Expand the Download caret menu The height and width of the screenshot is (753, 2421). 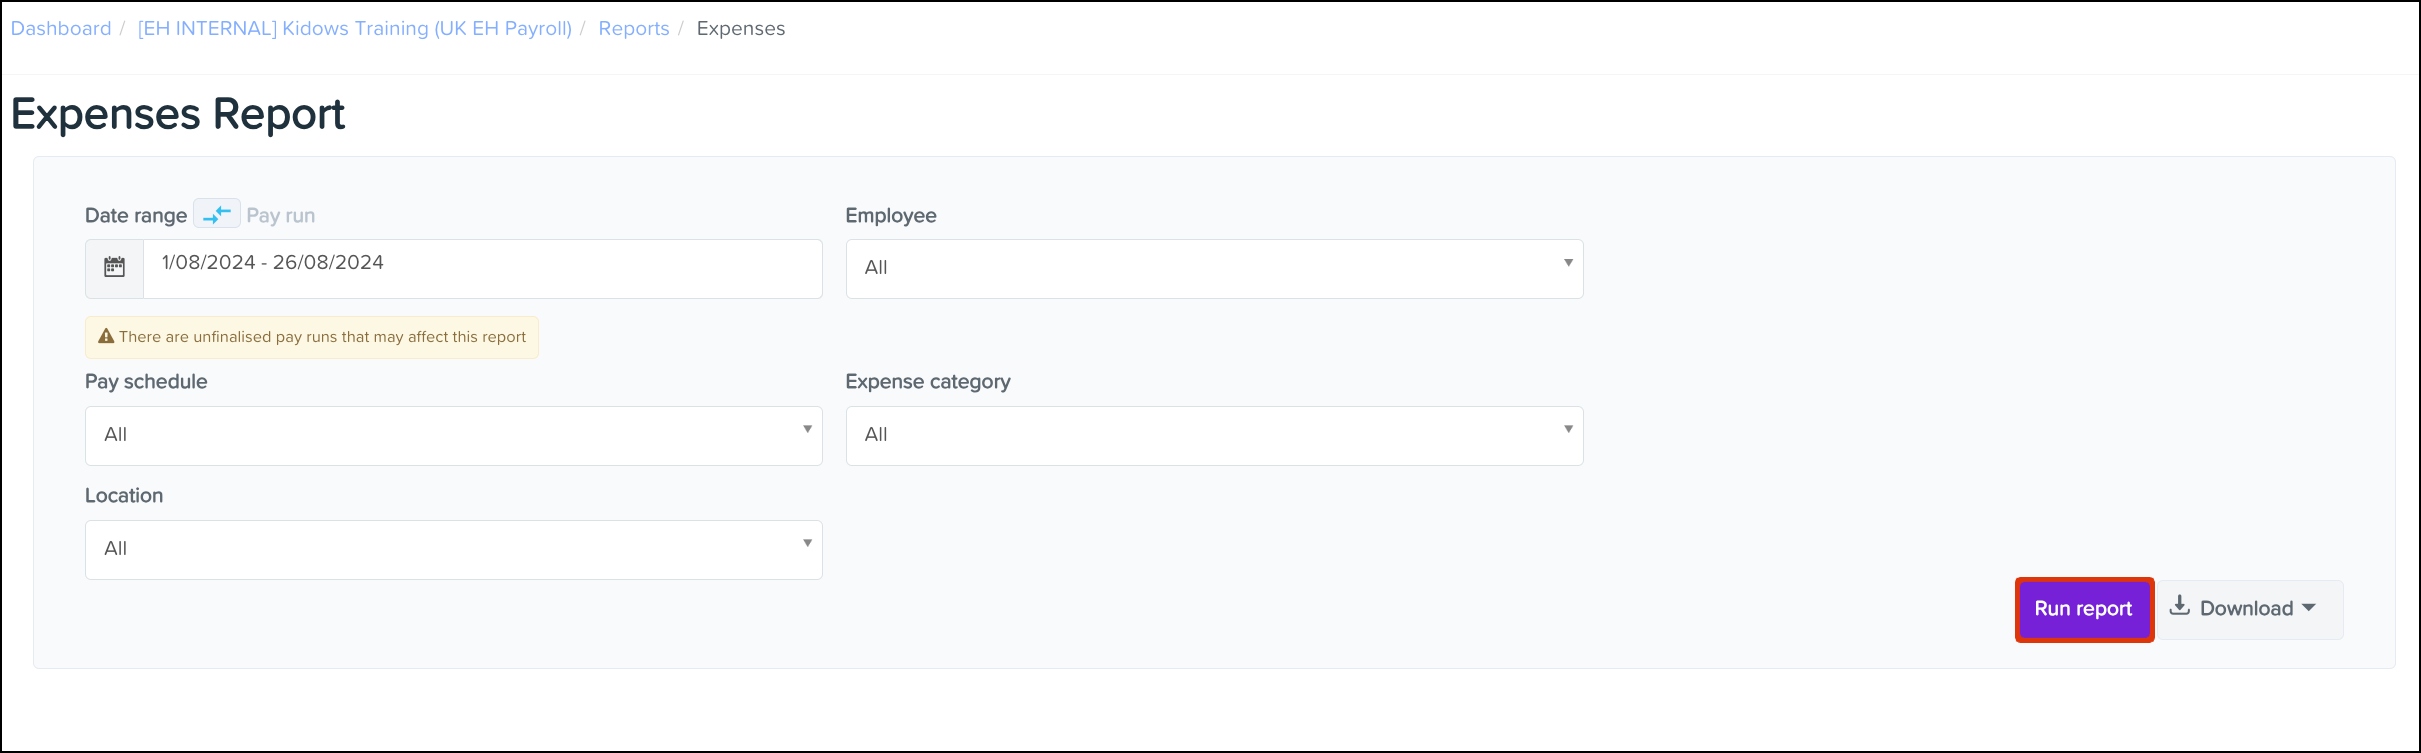(2309, 608)
